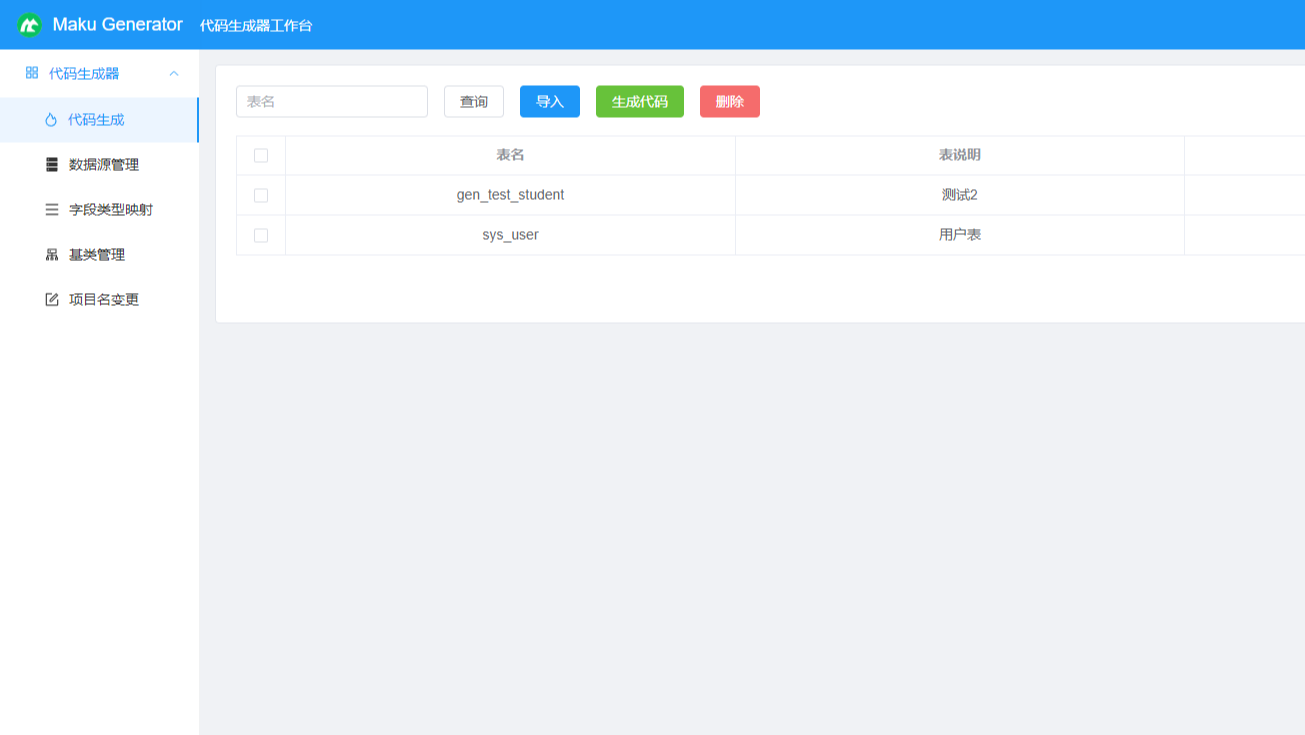Image resolution: width=1305 pixels, height=735 pixels.
Task: Collapse the 代码生成器 menu chevron
Action: coord(174,74)
